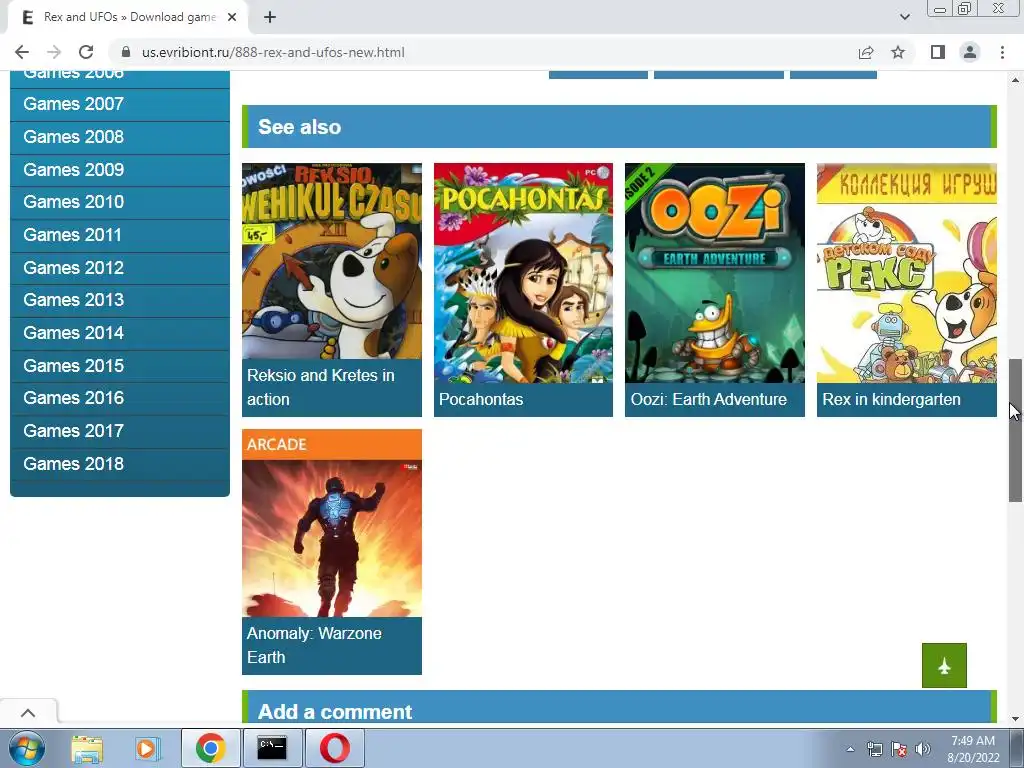Jump to top with green arrow button
This screenshot has width=1024, height=768.
point(944,665)
